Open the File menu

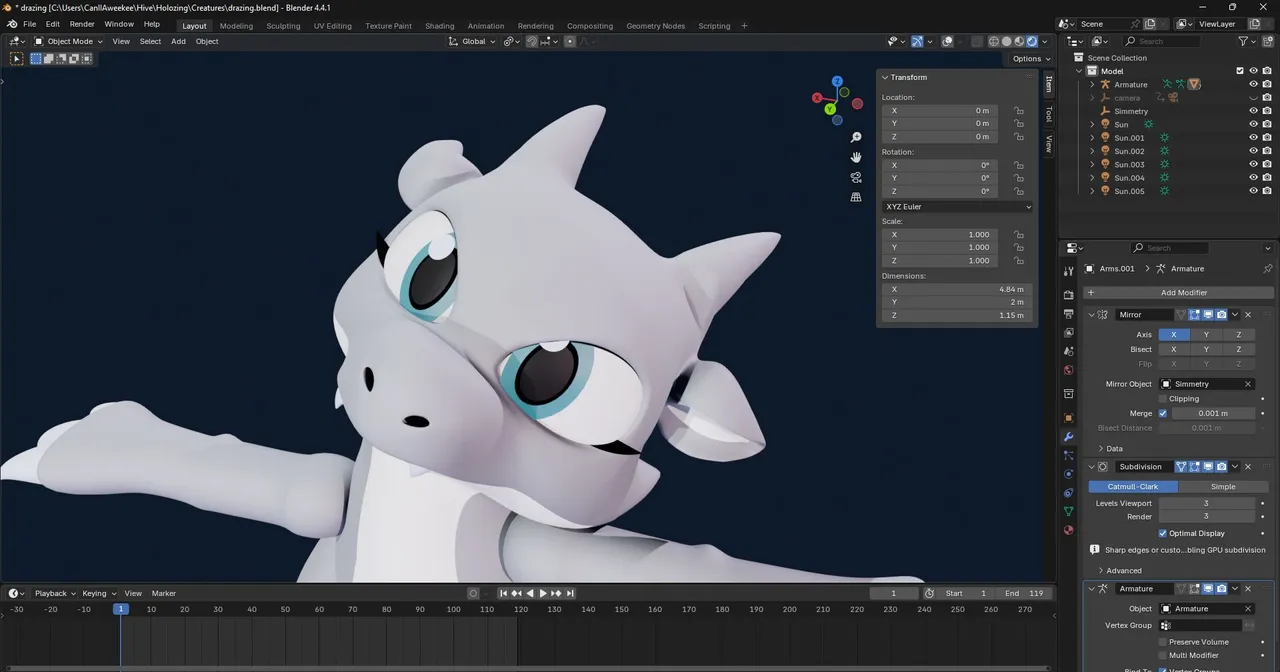(x=30, y=24)
